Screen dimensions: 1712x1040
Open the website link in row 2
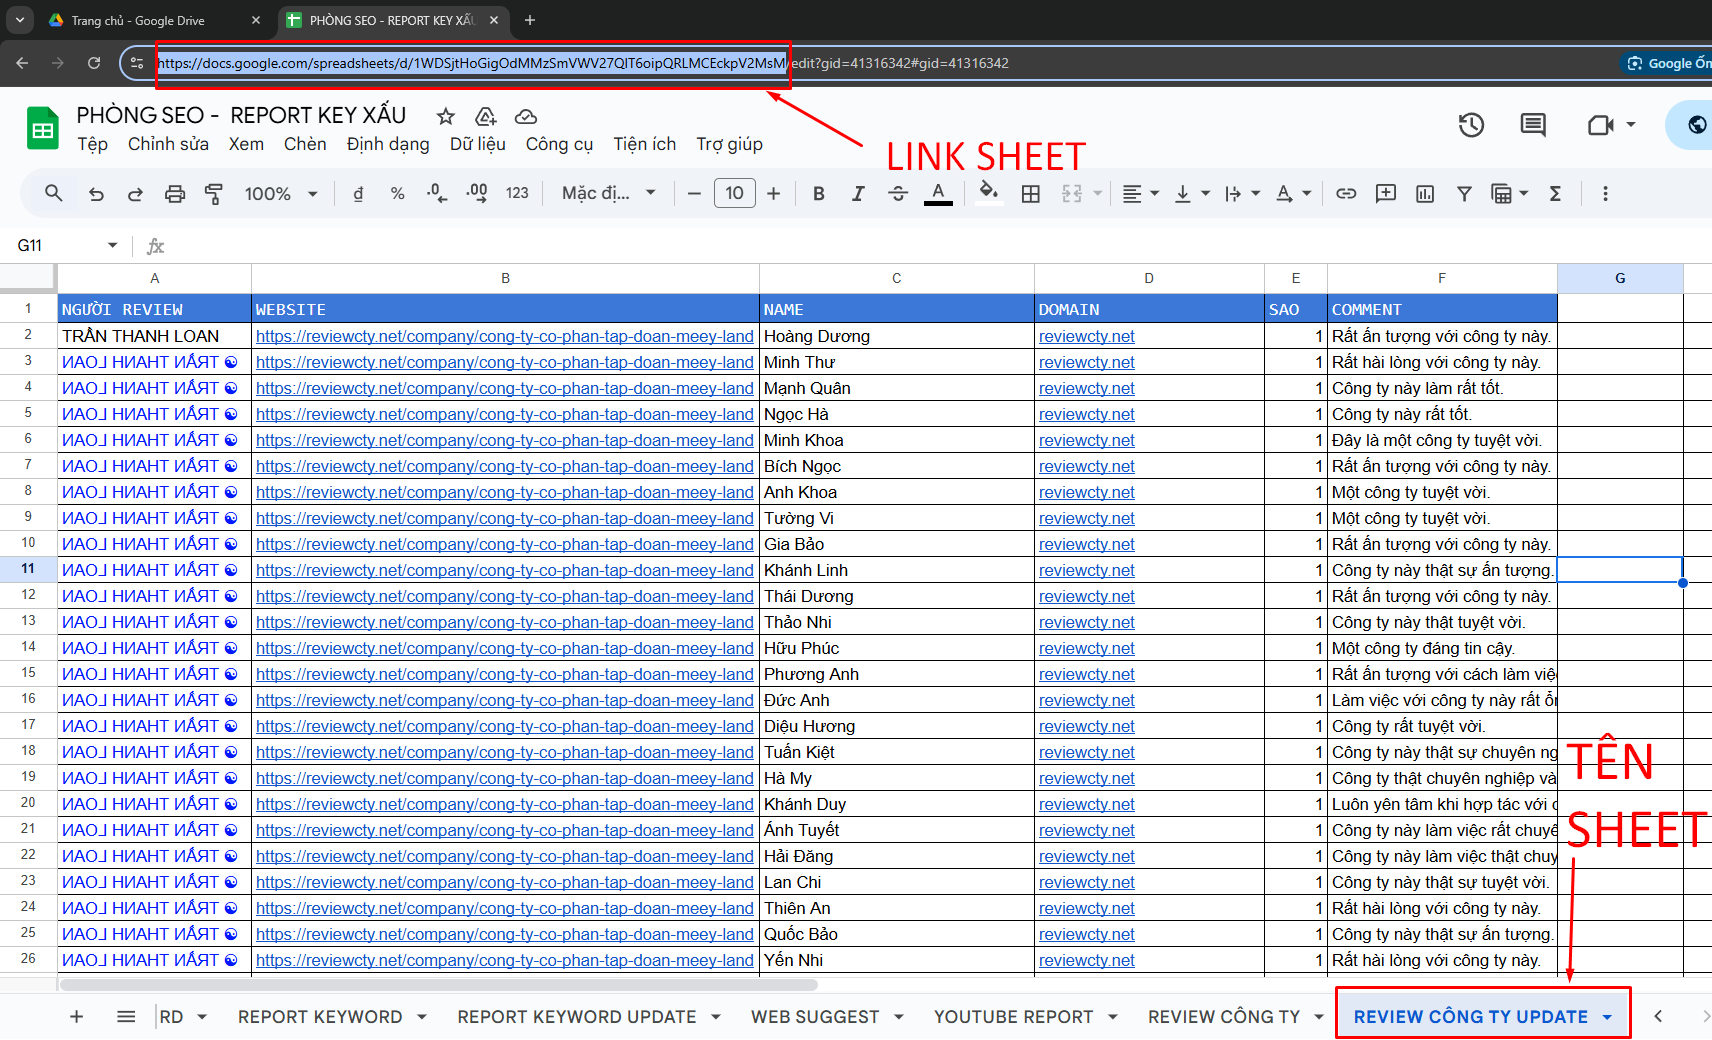coord(504,336)
